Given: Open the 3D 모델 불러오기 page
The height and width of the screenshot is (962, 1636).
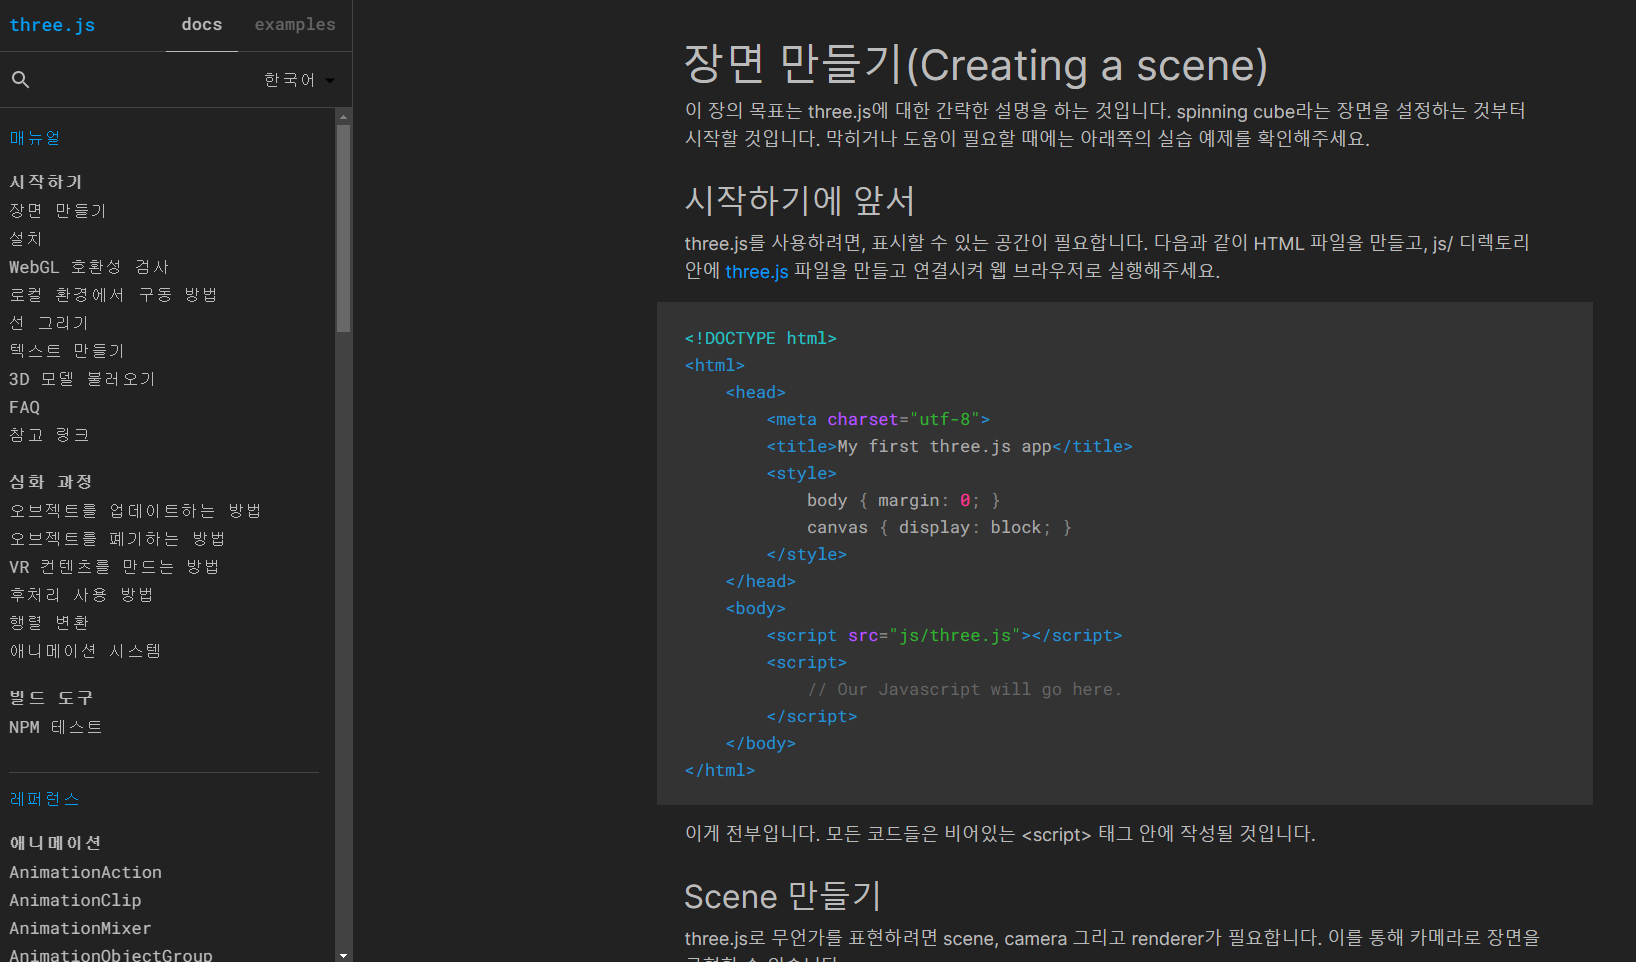Looking at the screenshot, I should [82, 379].
